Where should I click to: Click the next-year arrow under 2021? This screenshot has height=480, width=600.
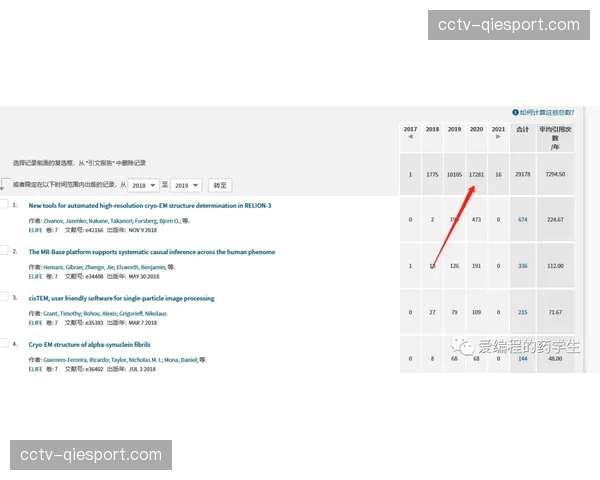(x=498, y=137)
